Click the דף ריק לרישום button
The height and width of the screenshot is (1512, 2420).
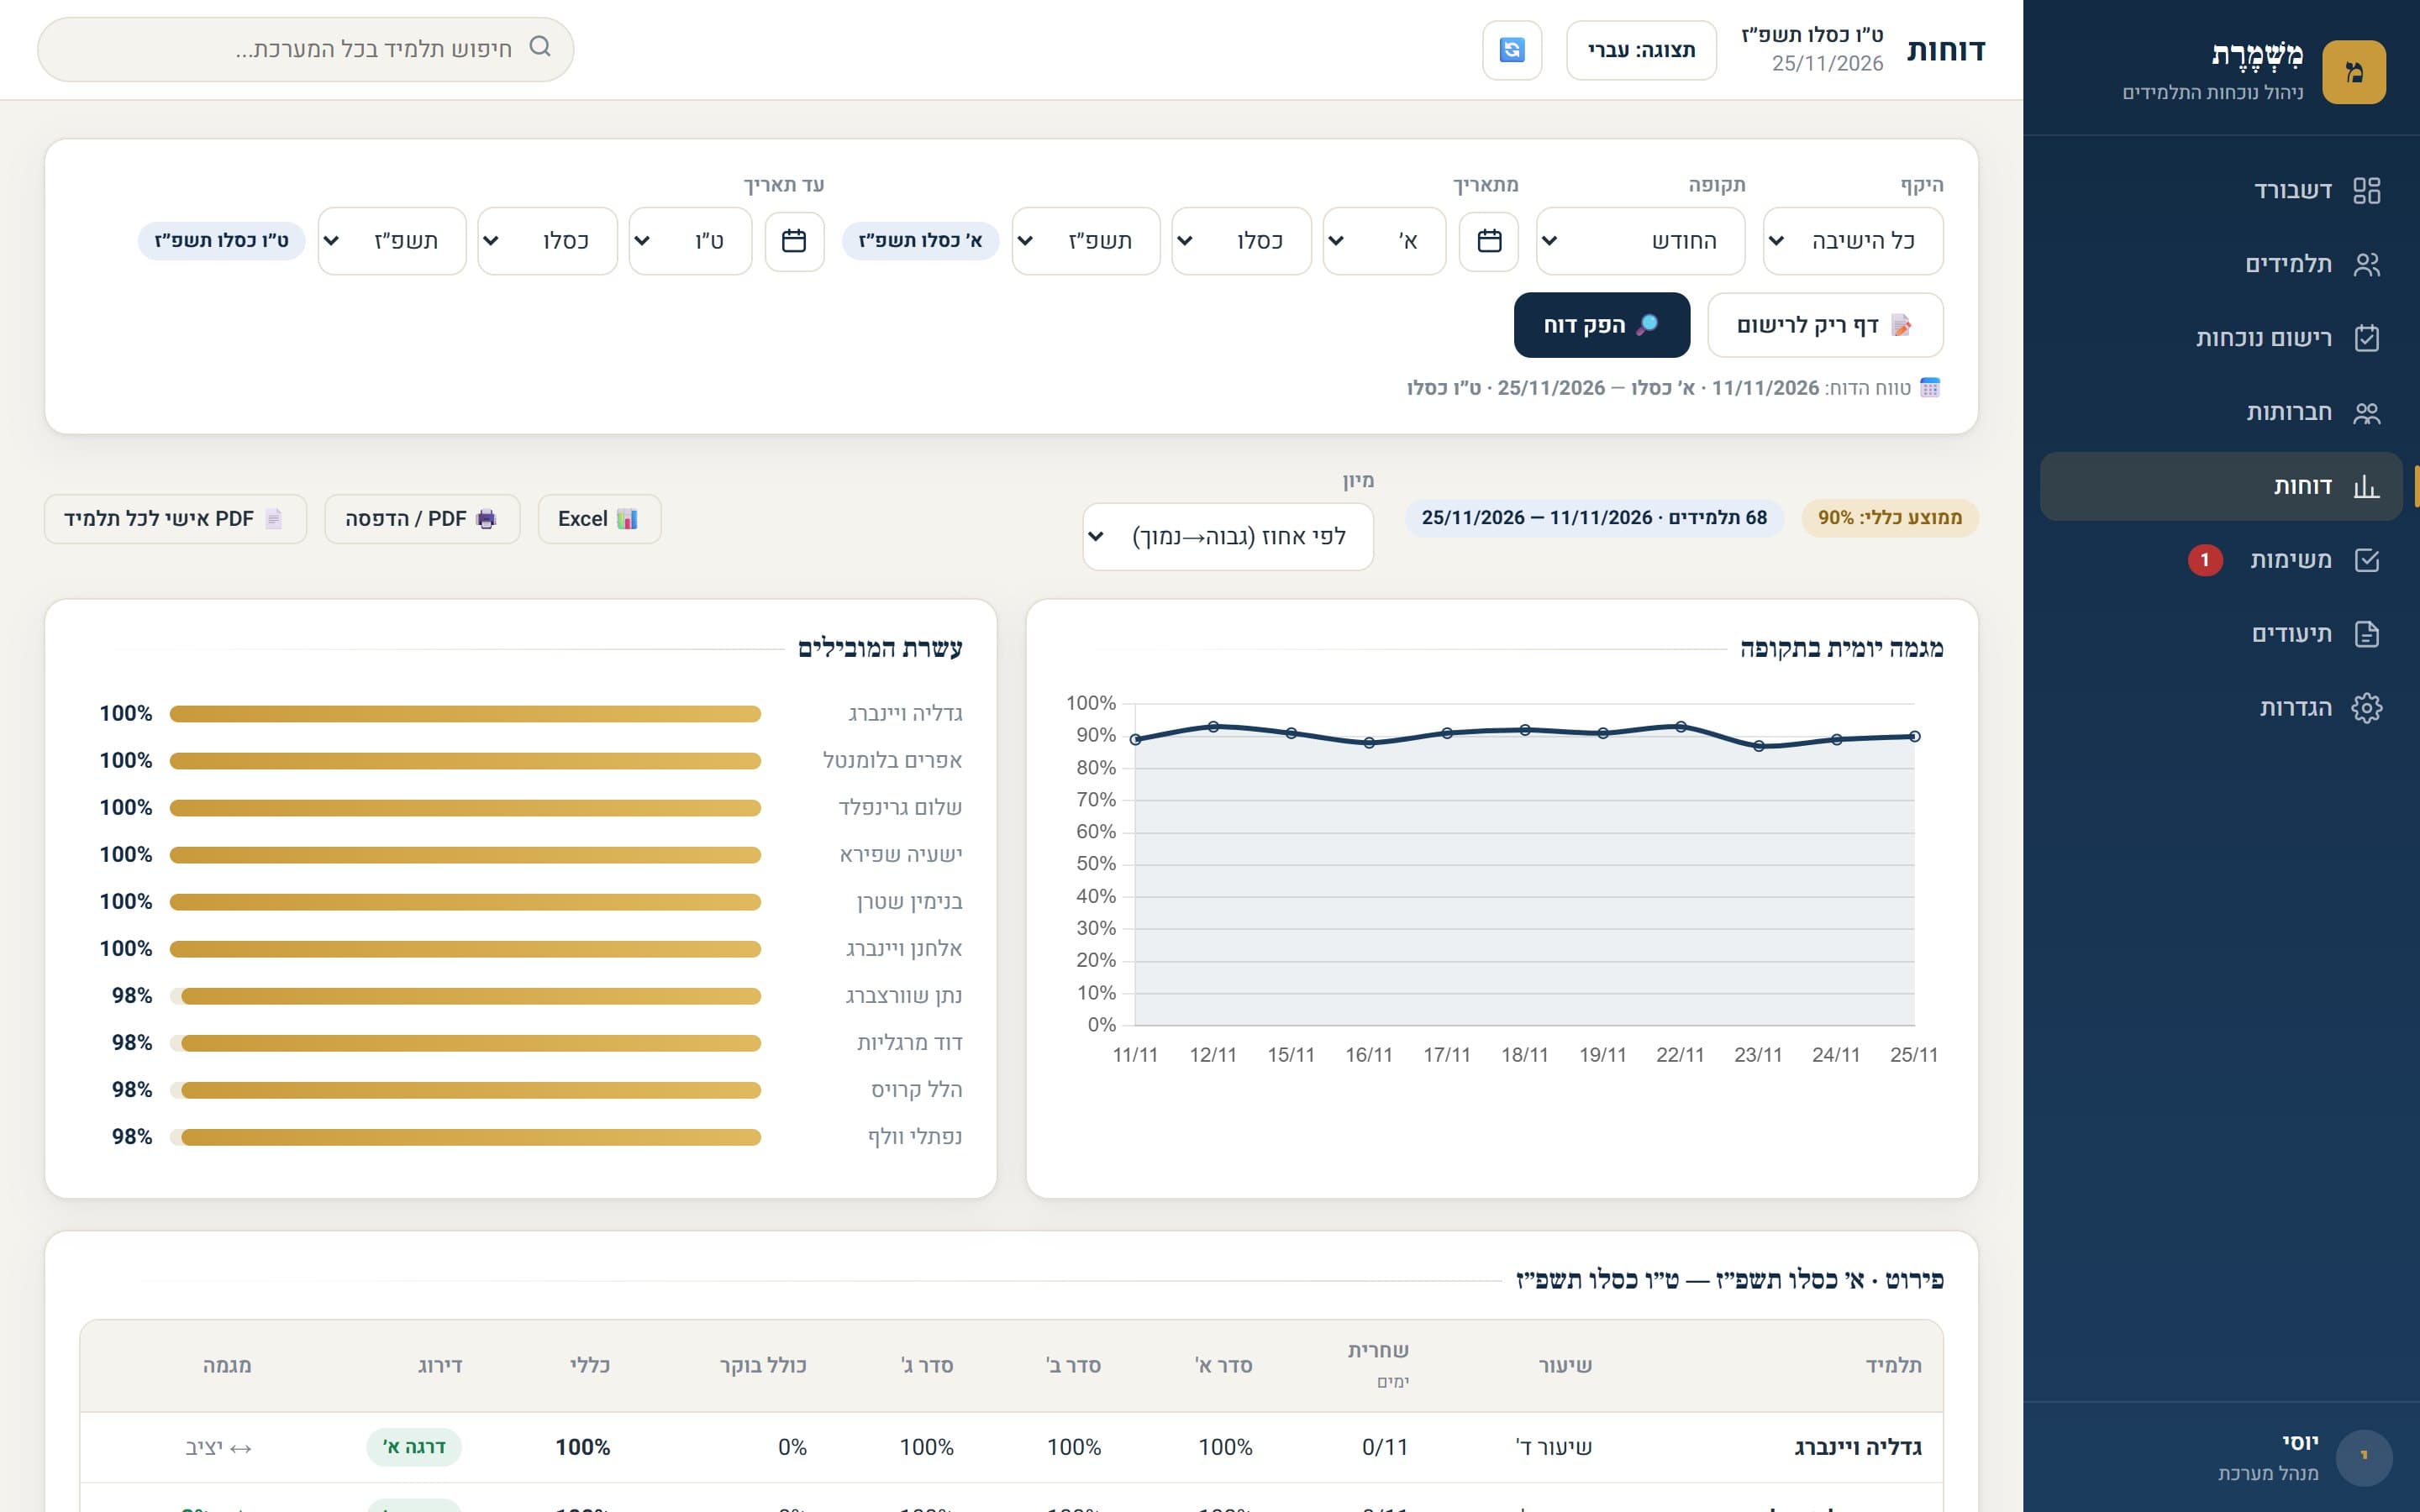tap(1825, 325)
